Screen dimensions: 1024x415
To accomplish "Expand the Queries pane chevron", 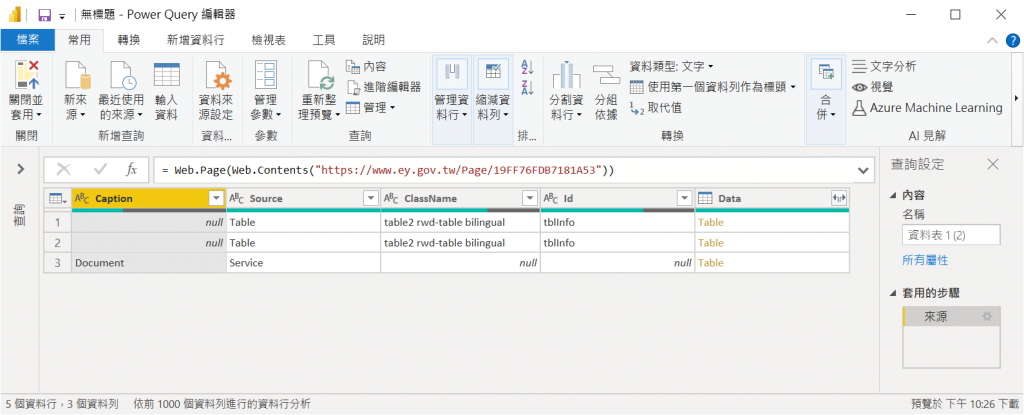I will tap(20, 169).
